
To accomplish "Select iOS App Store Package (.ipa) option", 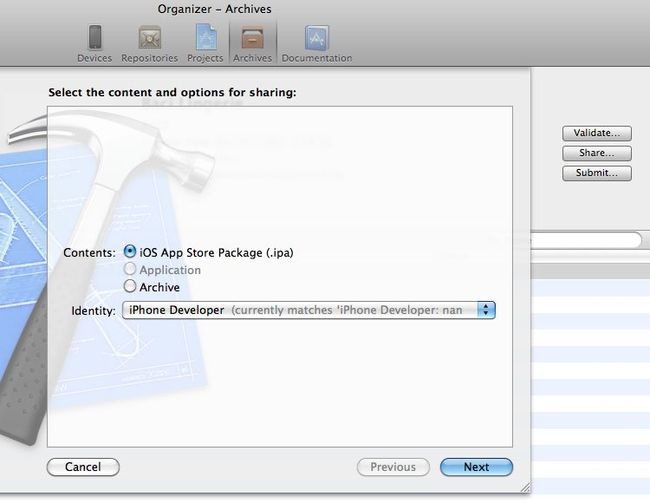I will [130, 252].
